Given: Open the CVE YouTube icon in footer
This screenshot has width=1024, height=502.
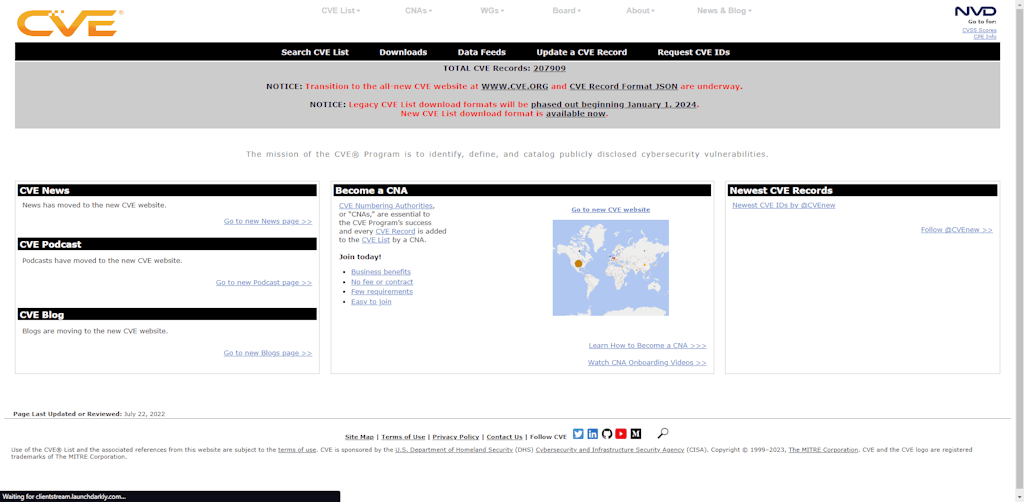Looking at the screenshot, I should click(x=621, y=434).
